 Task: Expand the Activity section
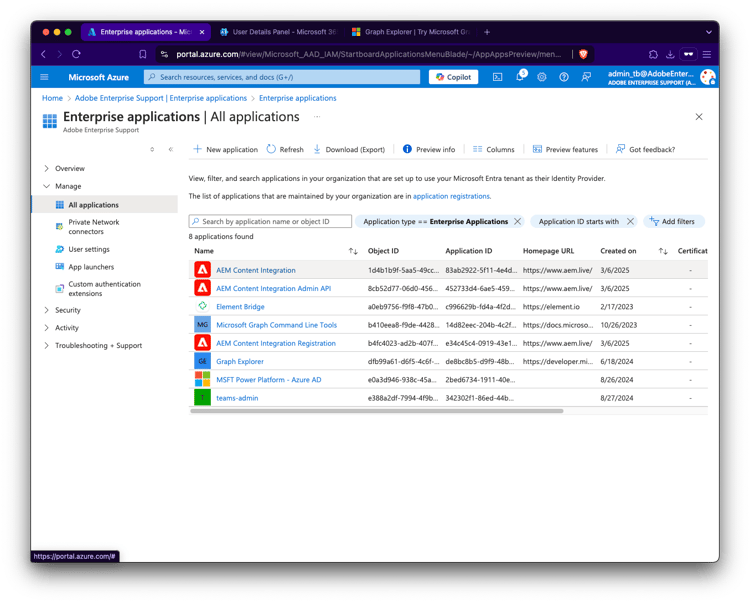(46, 328)
